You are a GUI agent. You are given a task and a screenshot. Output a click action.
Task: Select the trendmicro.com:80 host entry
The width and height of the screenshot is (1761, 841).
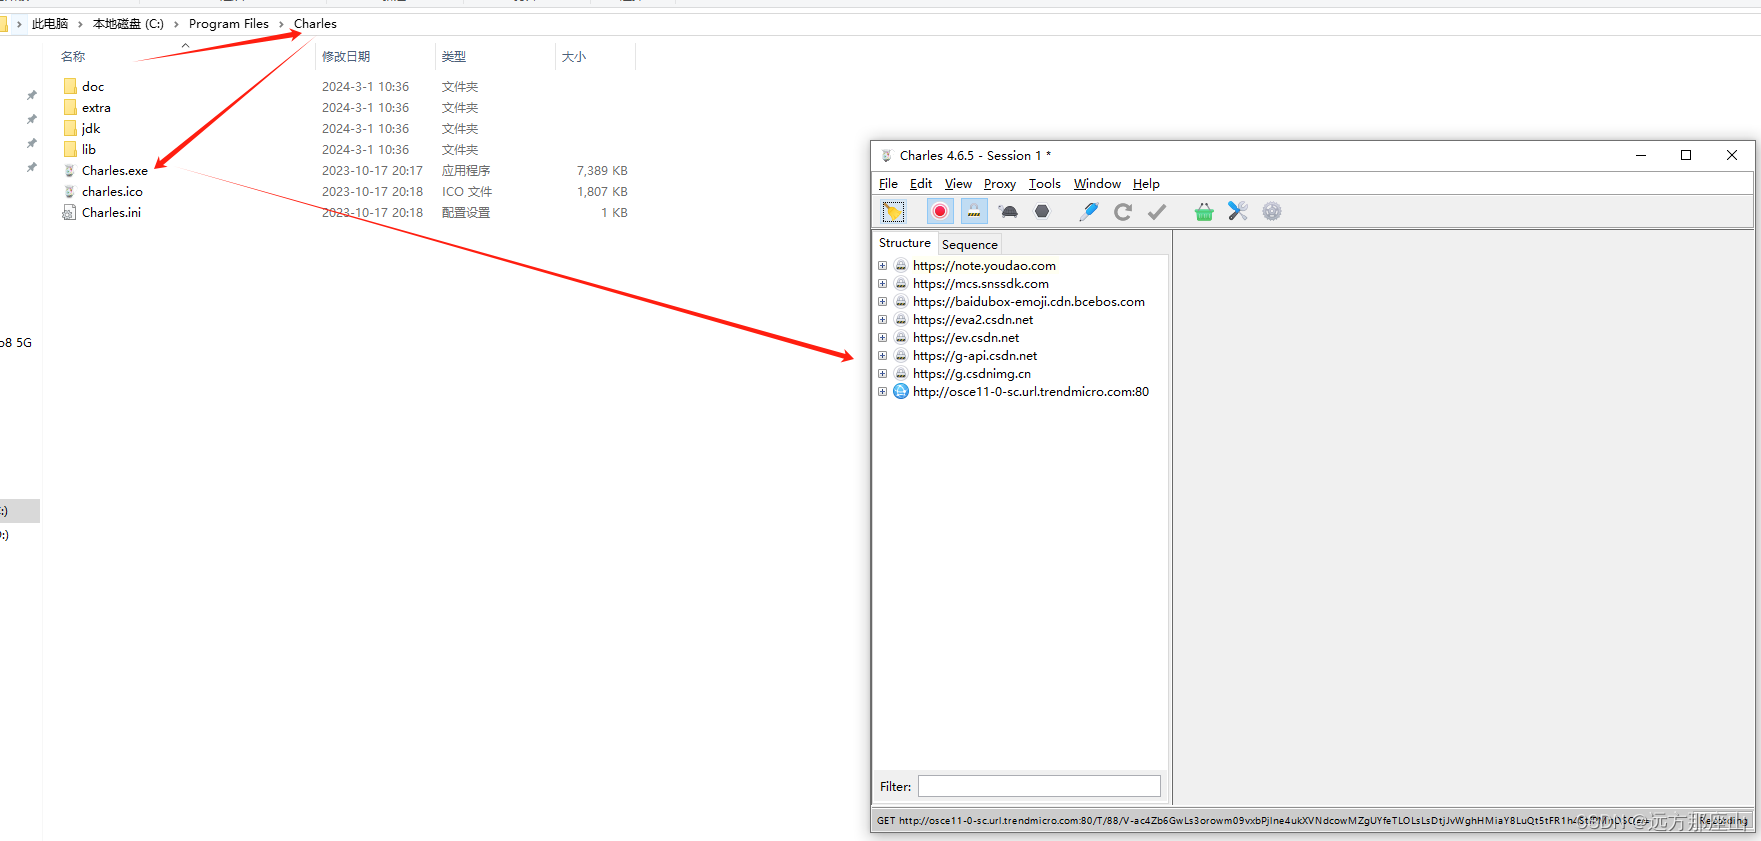coord(1031,392)
